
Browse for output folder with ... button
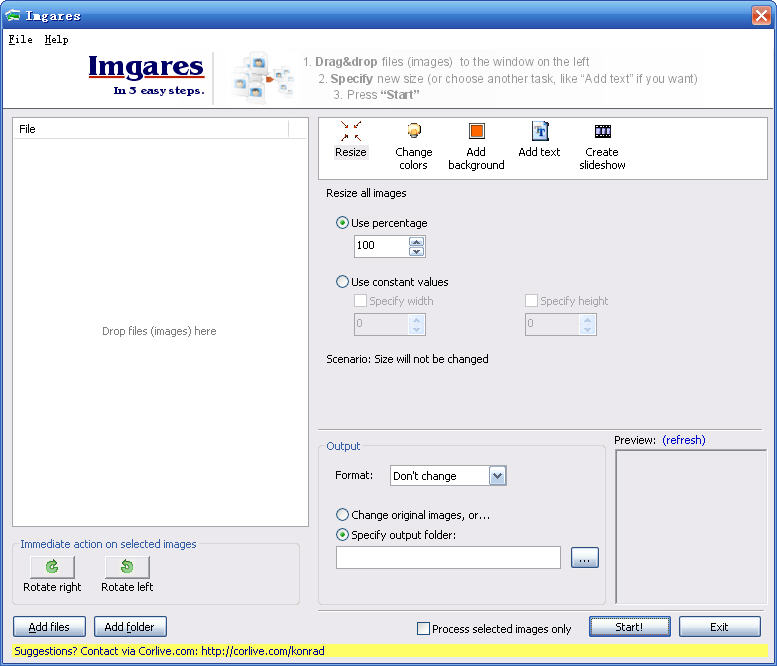point(585,558)
